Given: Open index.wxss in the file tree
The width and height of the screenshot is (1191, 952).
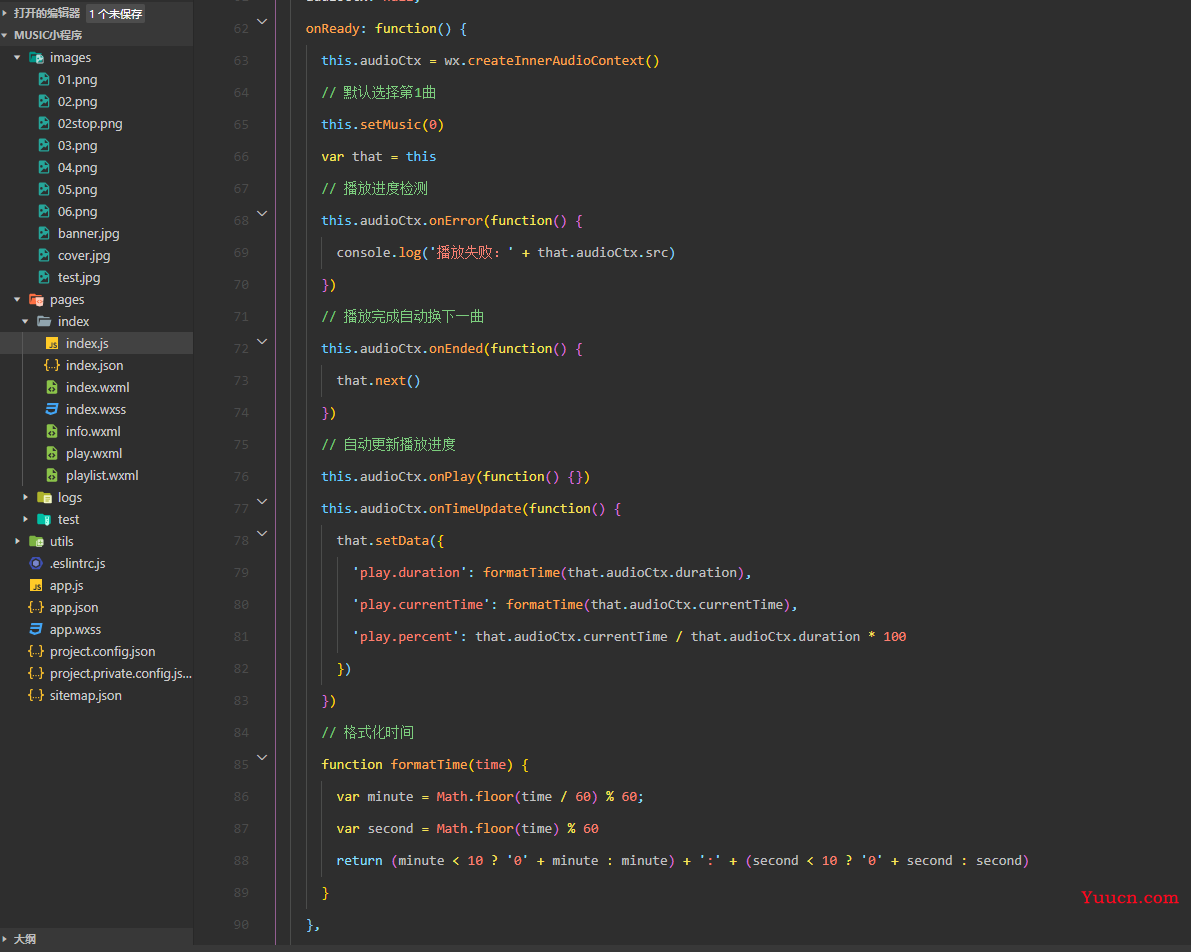Looking at the screenshot, I should tap(96, 410).
